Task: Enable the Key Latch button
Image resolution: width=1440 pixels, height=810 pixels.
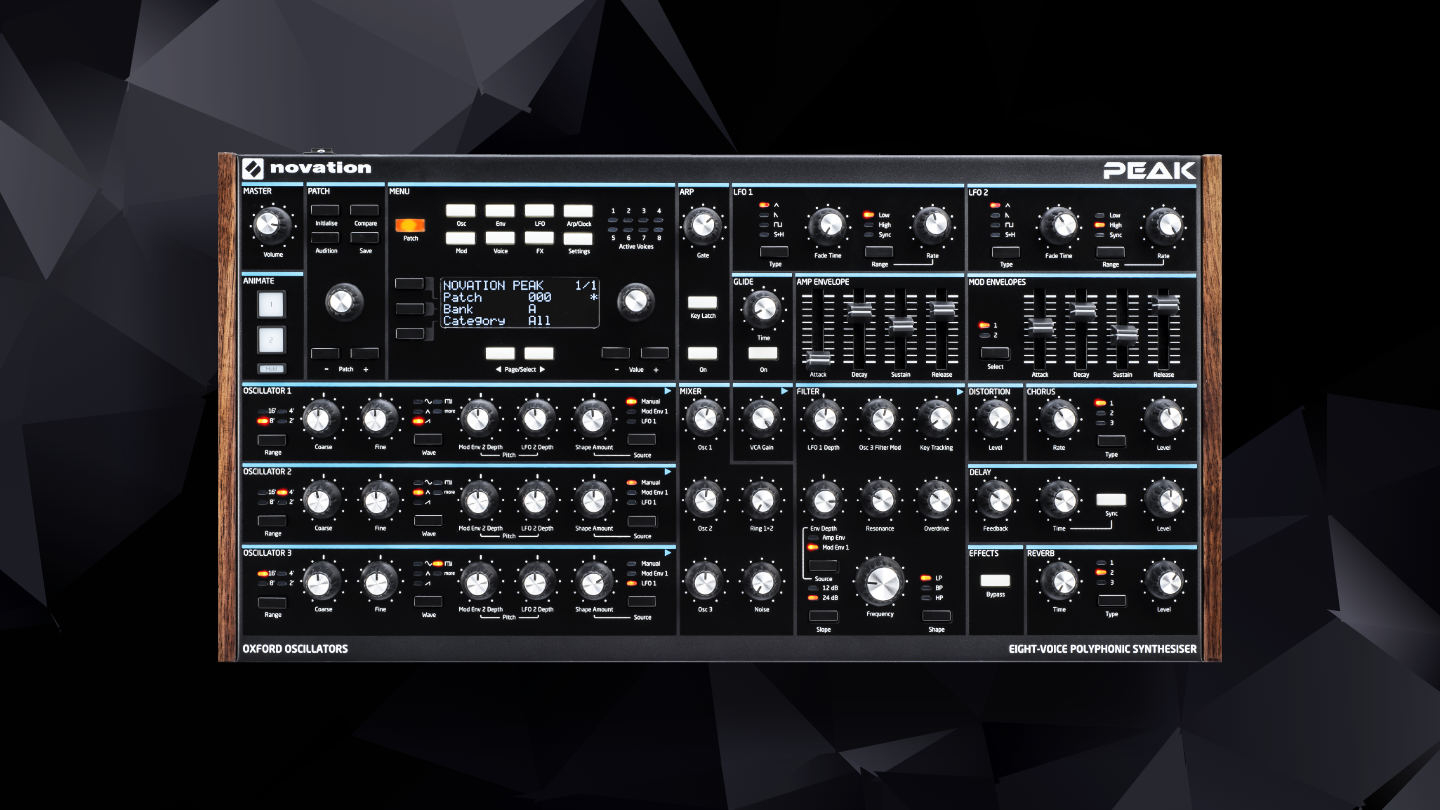Action: (702, 302)
